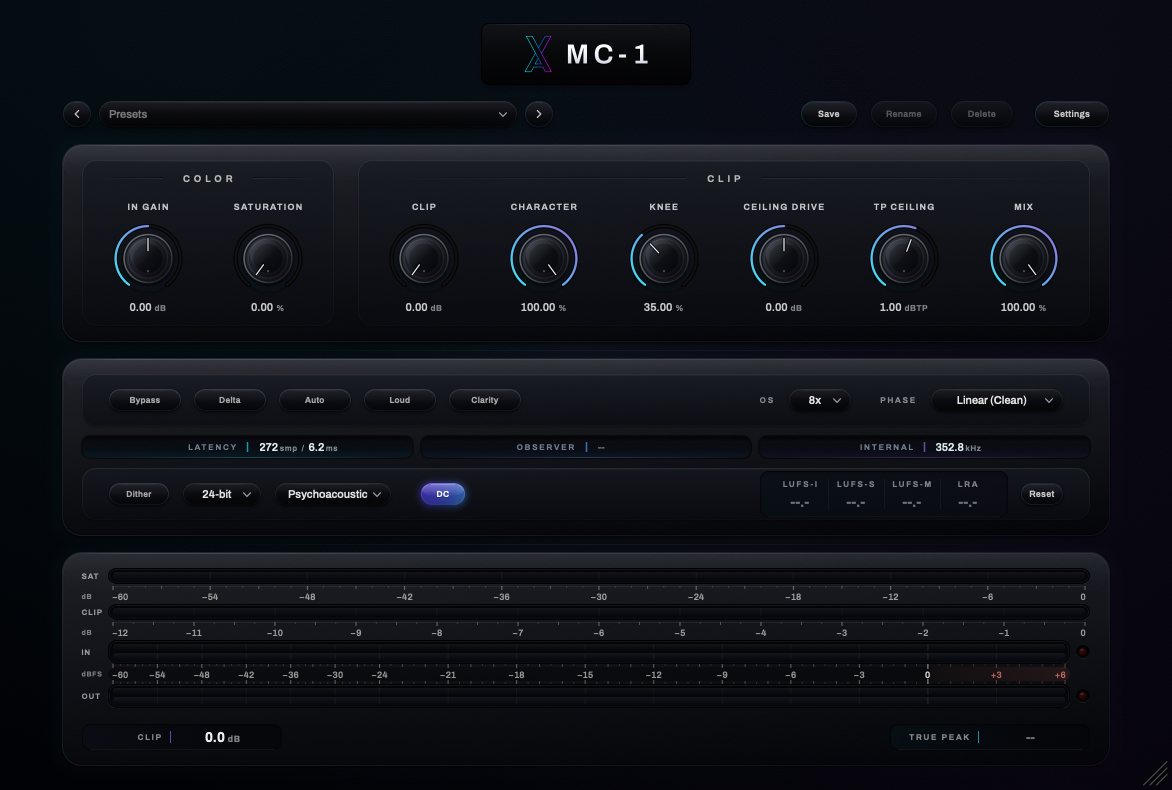Screen dimensions: 1172x790
Task: Click the SATURATION knob
Action: [x=268, y=259]
